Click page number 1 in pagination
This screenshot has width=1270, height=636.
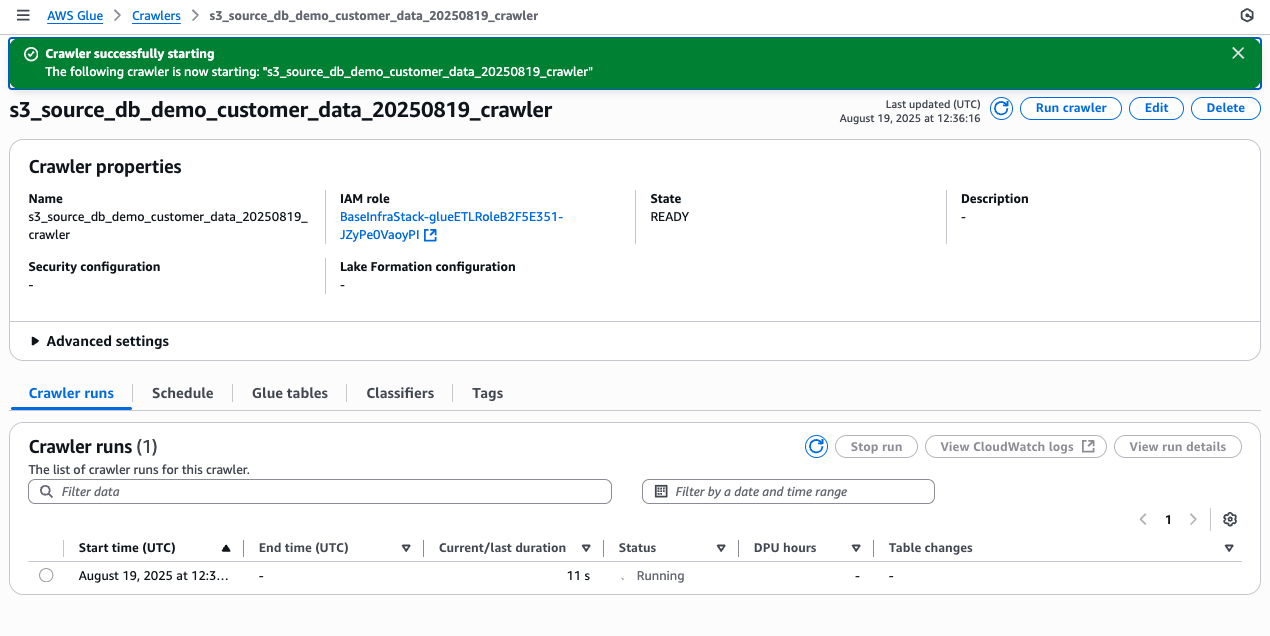click(x=1168, y=520)
